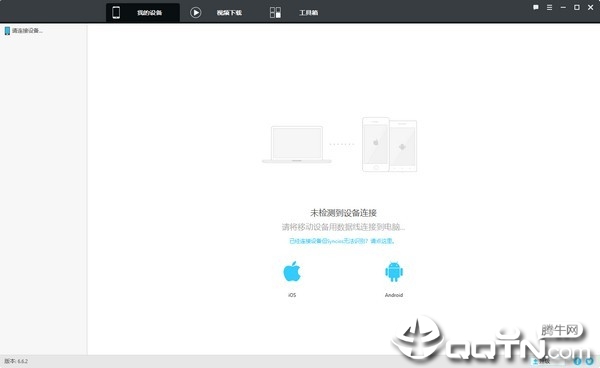This screenshot has width=600, height=368.
Task: Click the 版本: 6.6.2 version text
Action: pos(16,361)
